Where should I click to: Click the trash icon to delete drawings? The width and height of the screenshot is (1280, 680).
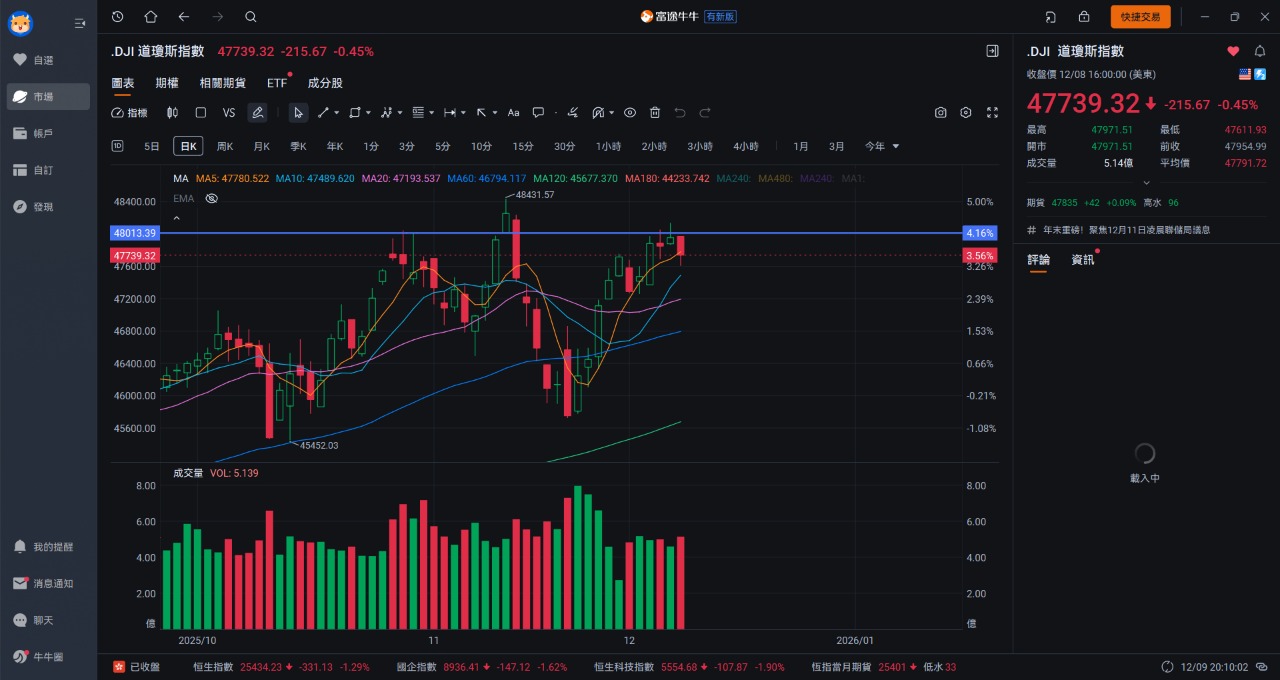(655, 113)
